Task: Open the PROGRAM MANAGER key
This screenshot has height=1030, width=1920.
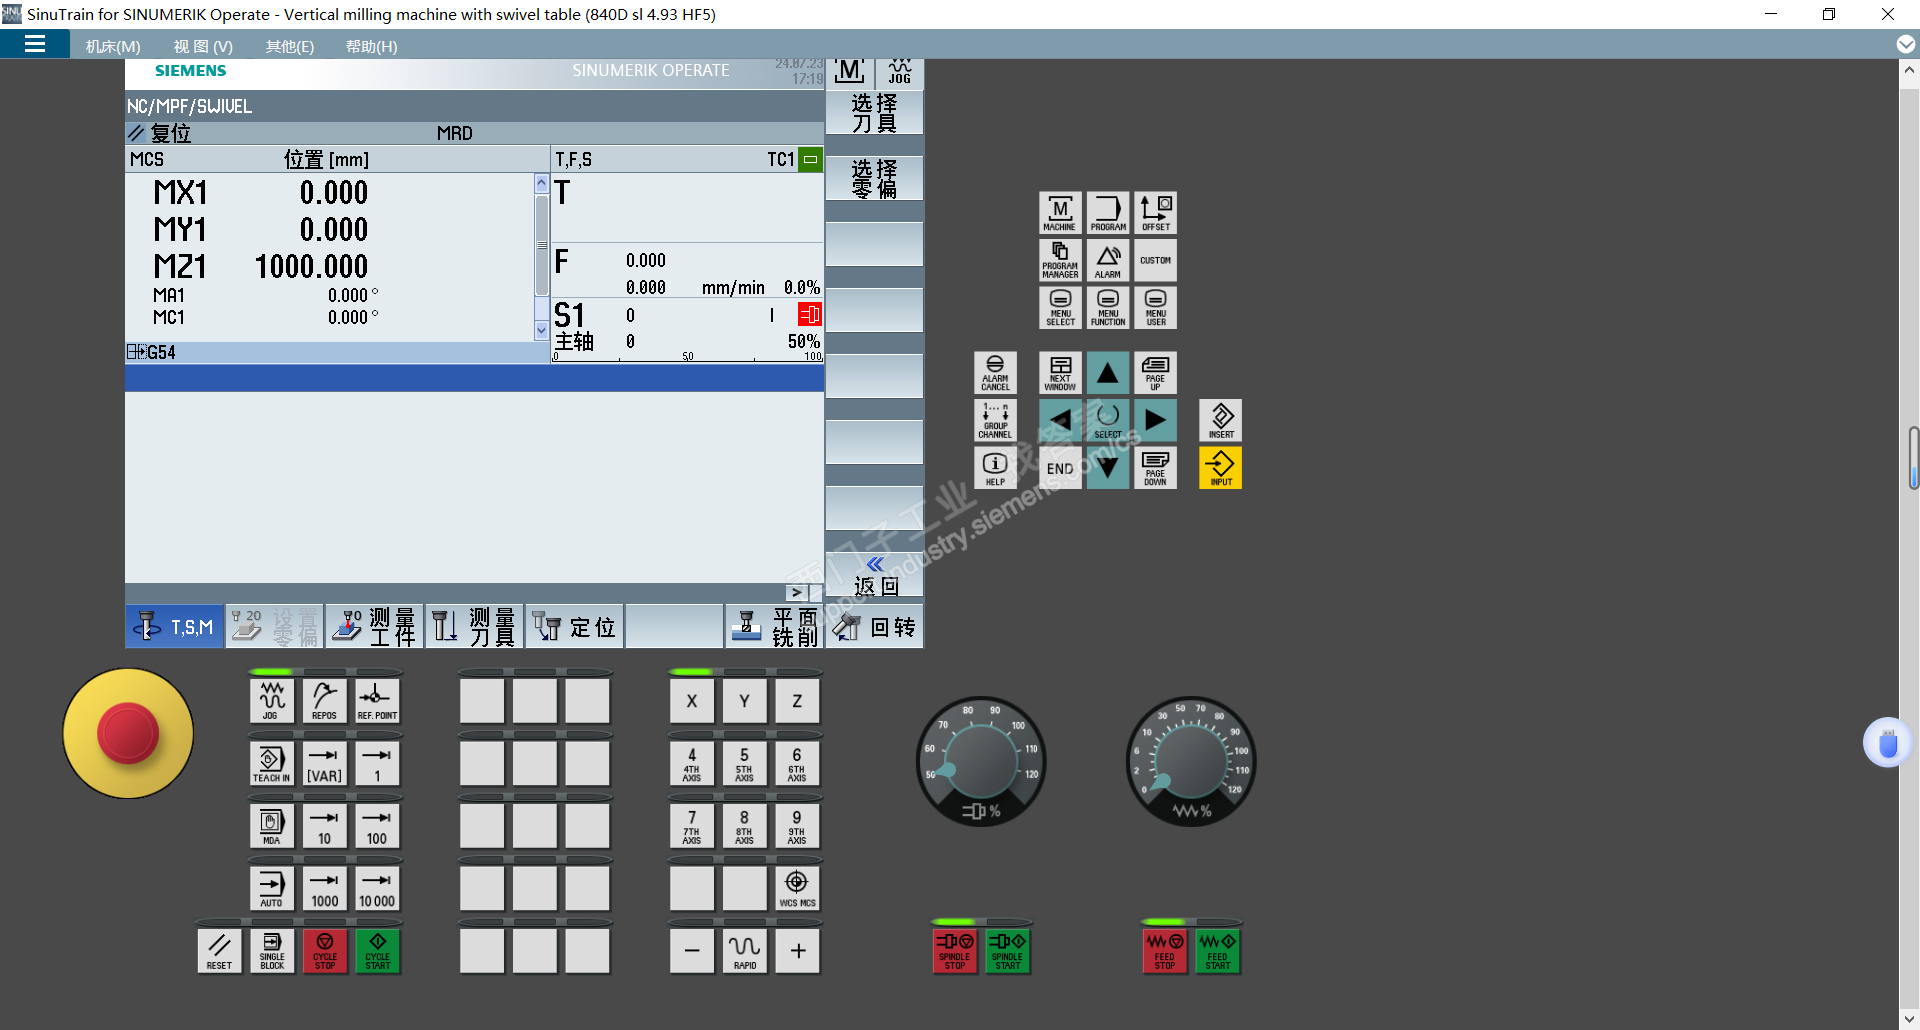Action: [x=1060, y=260]
